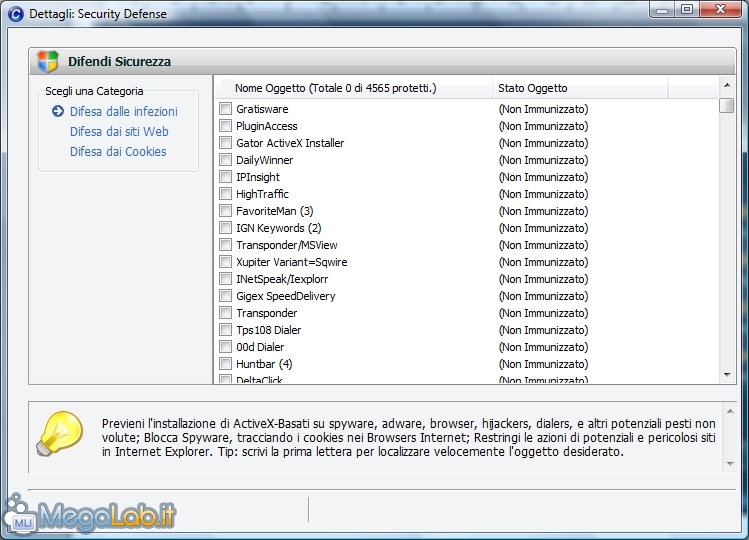Check the Gratisware checkbox

(x=225, y=108)
